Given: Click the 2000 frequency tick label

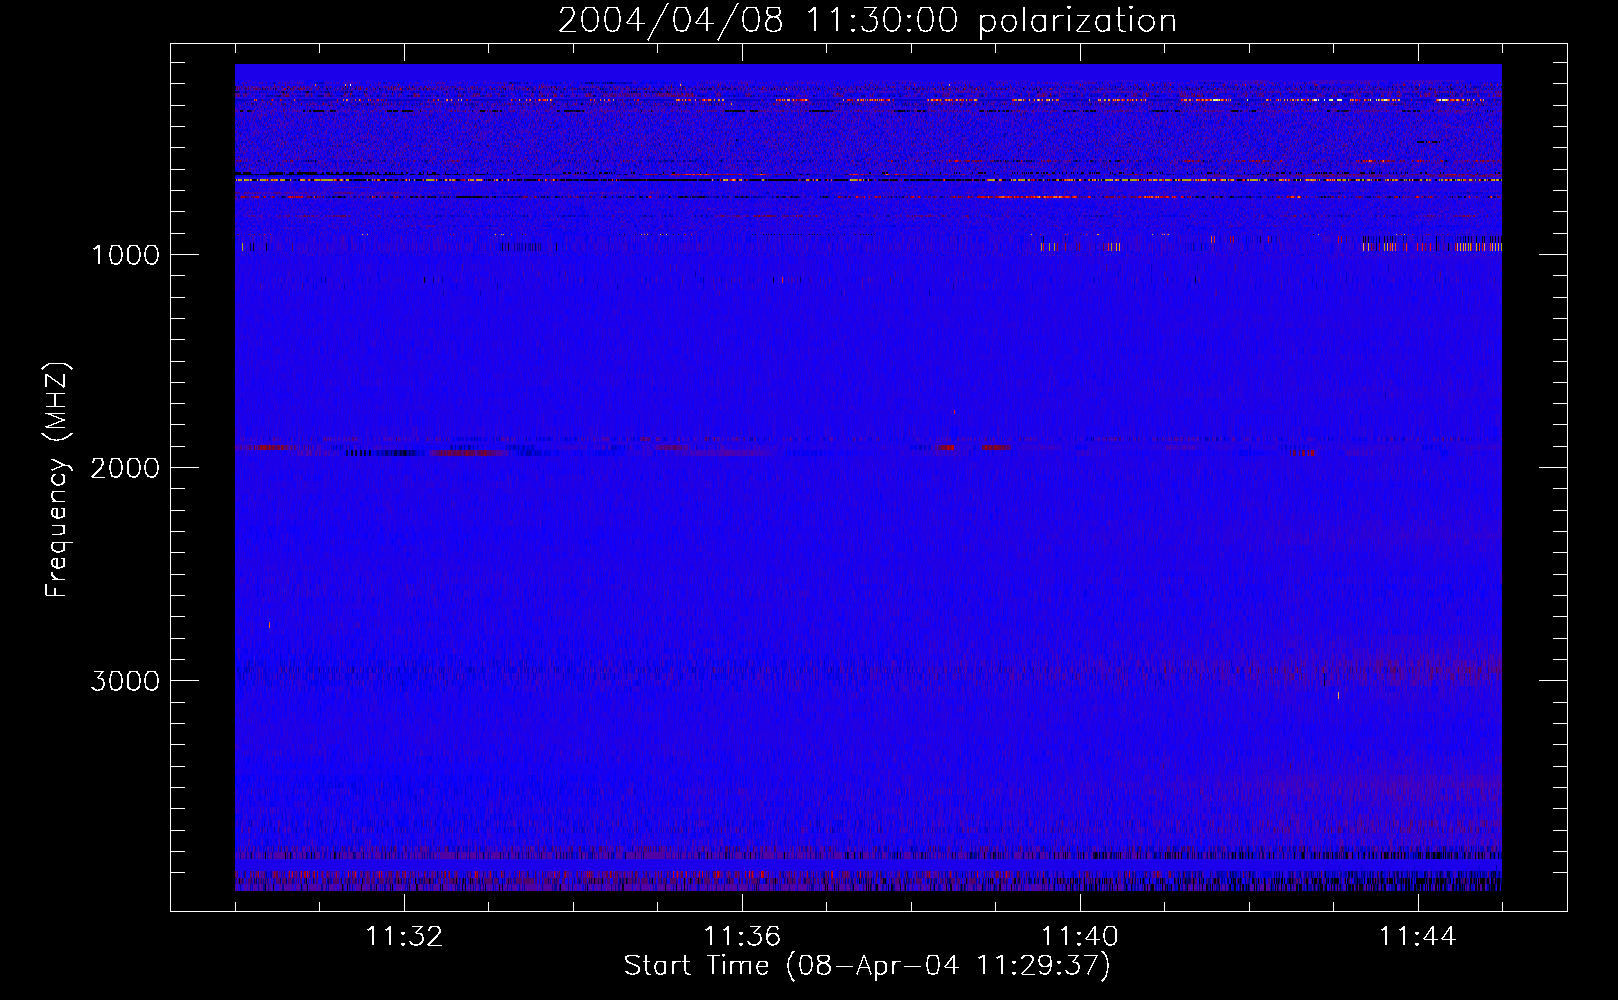Looking at the screenshot, I should coord(126,468).
